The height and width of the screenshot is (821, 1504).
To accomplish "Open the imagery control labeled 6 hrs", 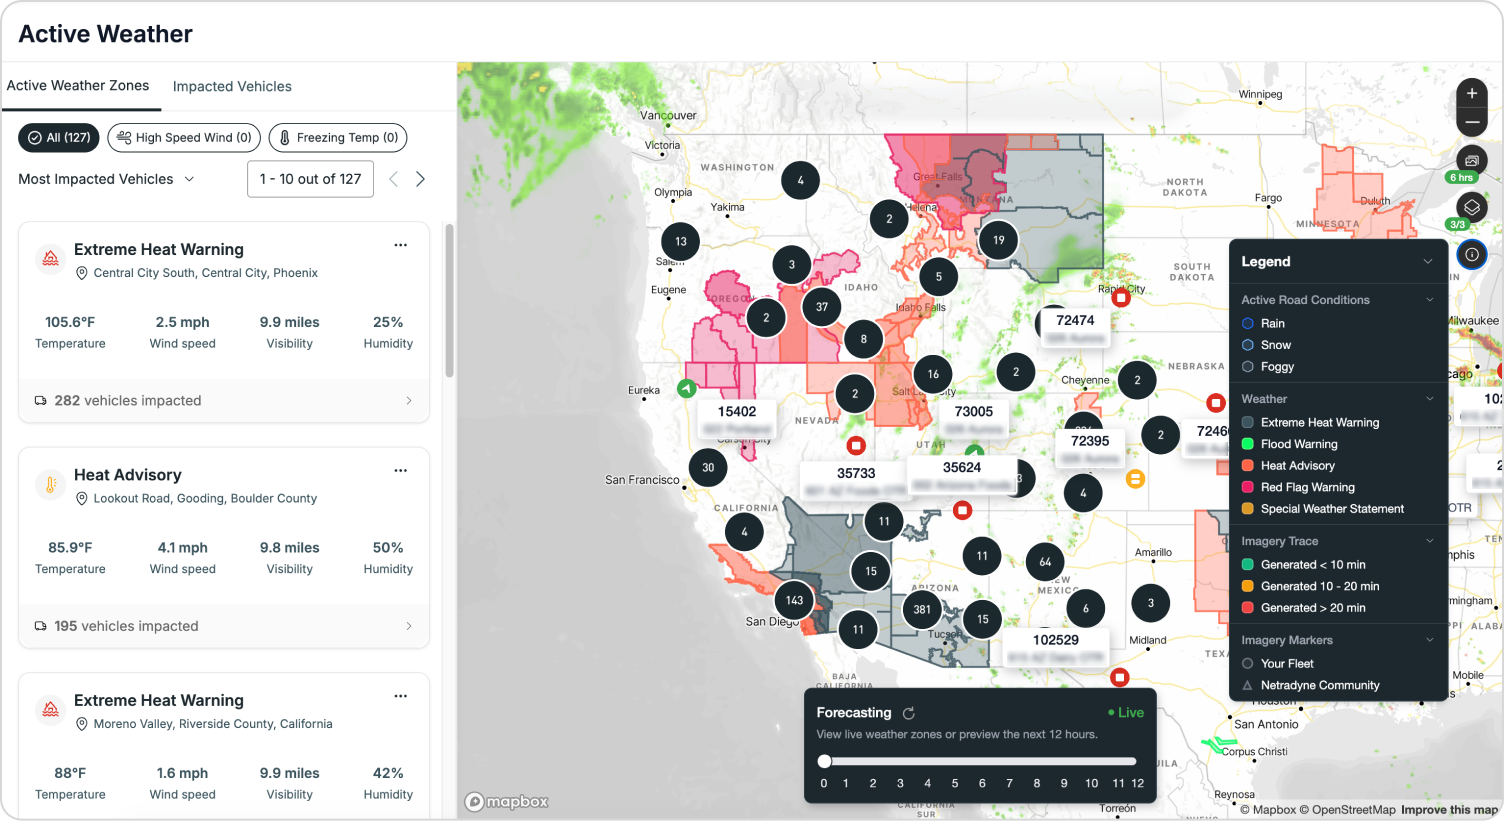I will click(x=1471, y=161).
